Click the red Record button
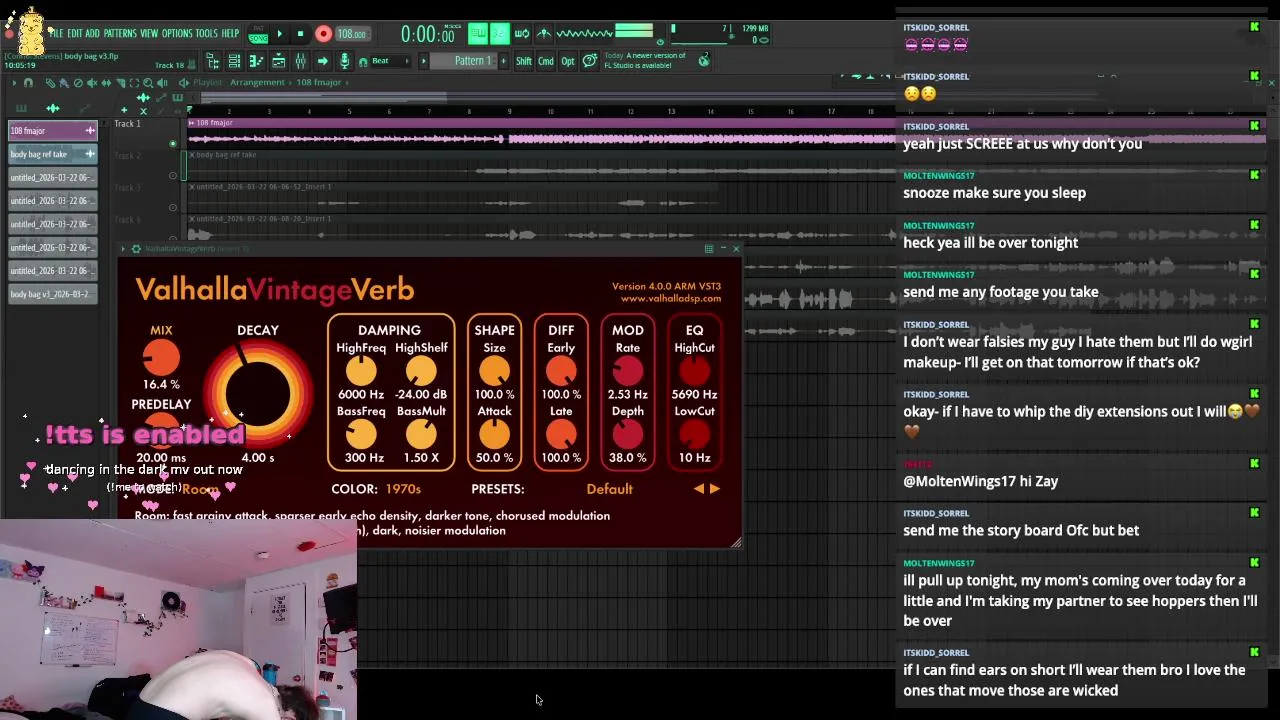This screenshot has width=1280, height=720. (x=323, y=34)
